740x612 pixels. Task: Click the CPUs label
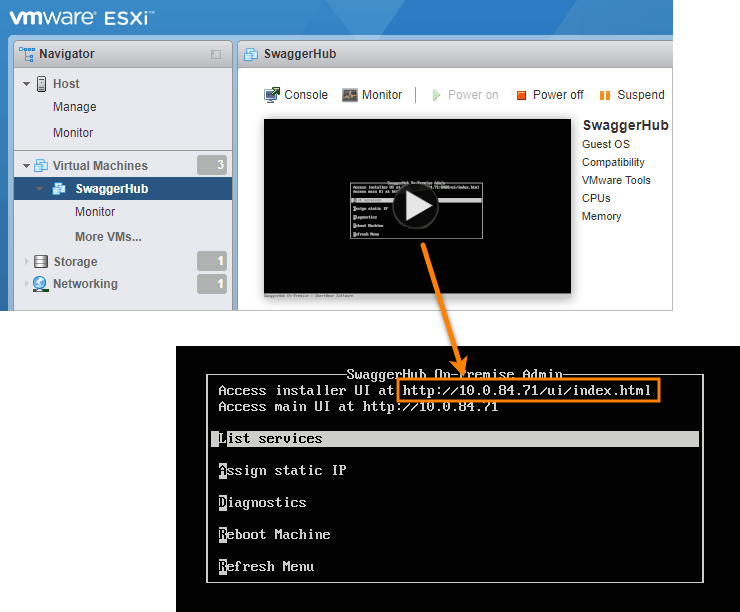point(596,198)
